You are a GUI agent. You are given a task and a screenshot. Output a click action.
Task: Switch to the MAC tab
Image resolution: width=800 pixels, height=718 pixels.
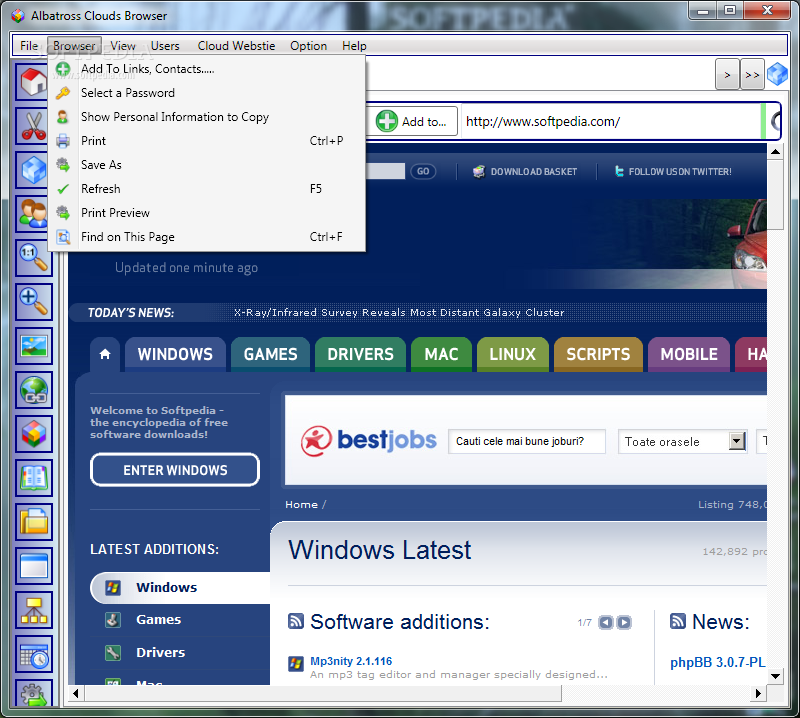click(x=441, y=354)
